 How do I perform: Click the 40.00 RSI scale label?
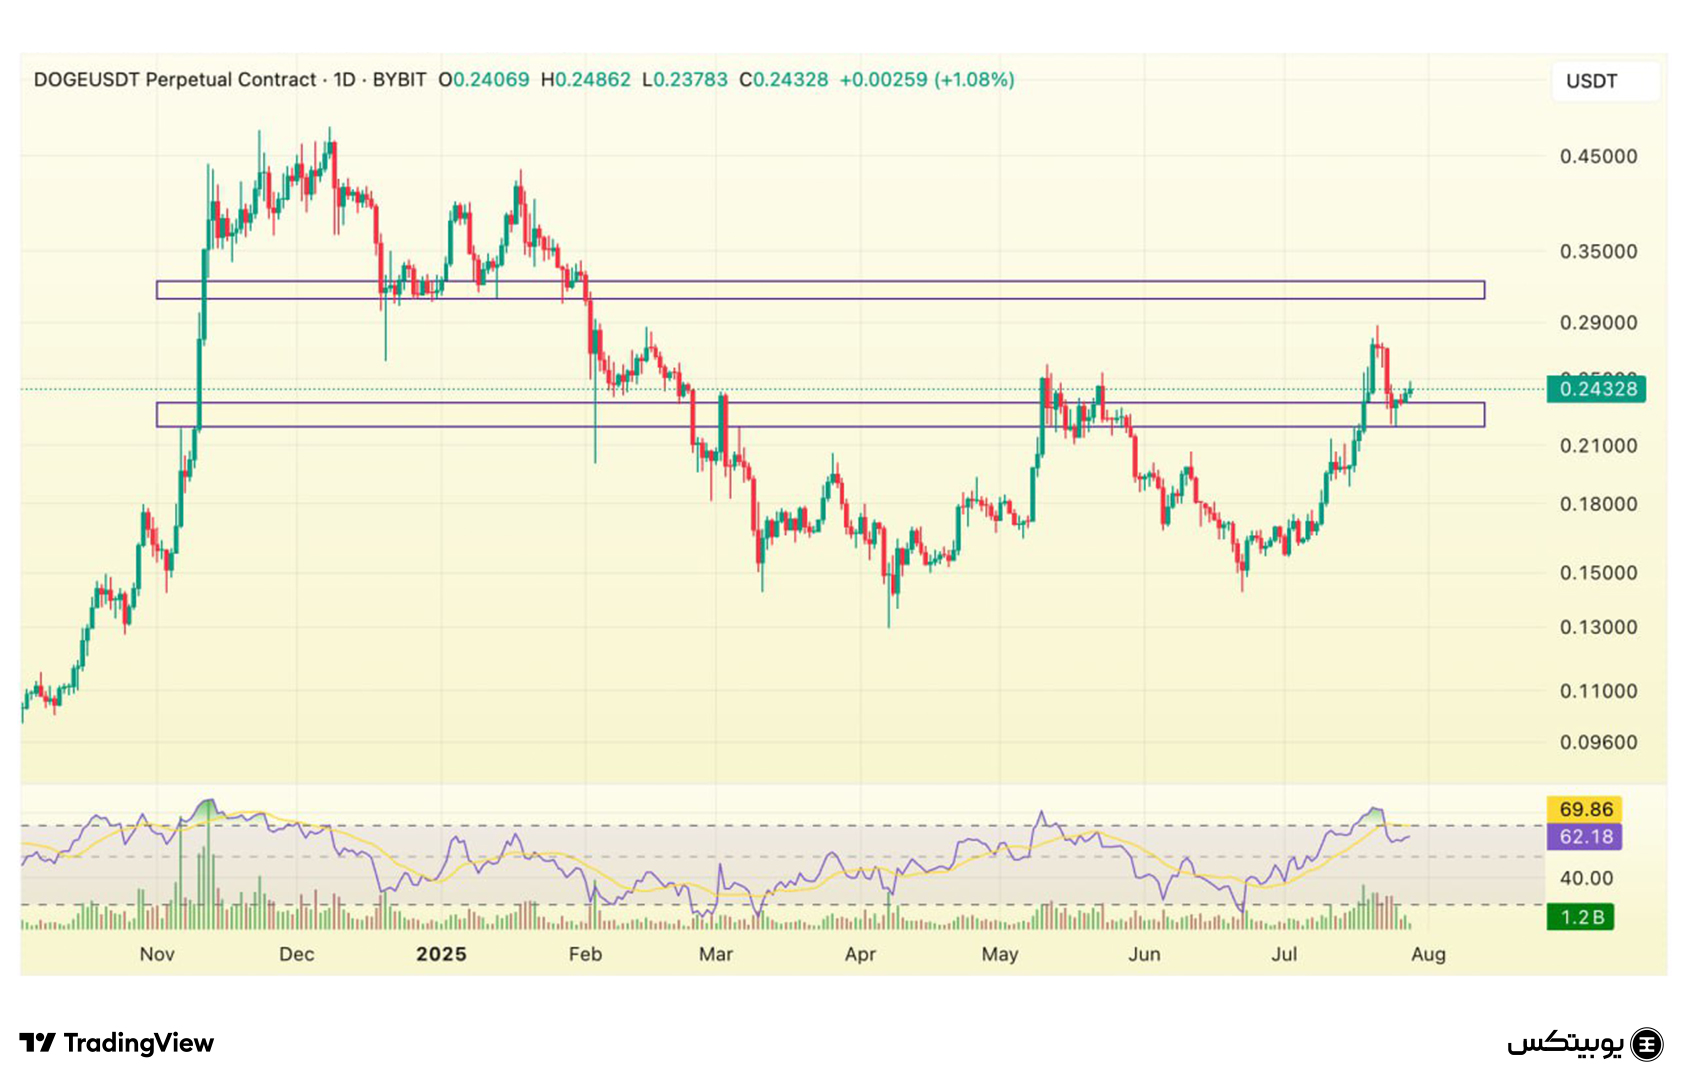[x=1586, y=878]
